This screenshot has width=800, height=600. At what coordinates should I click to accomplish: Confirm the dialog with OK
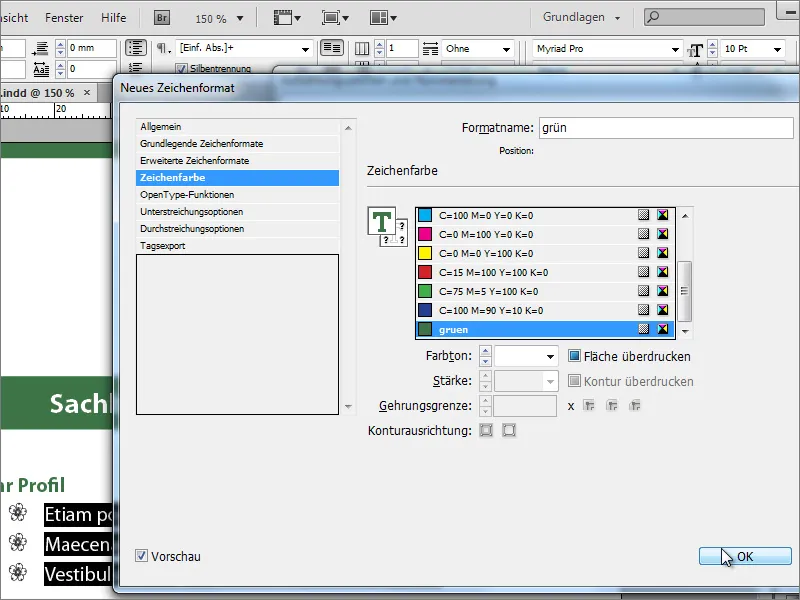click(x=744, y=554)
